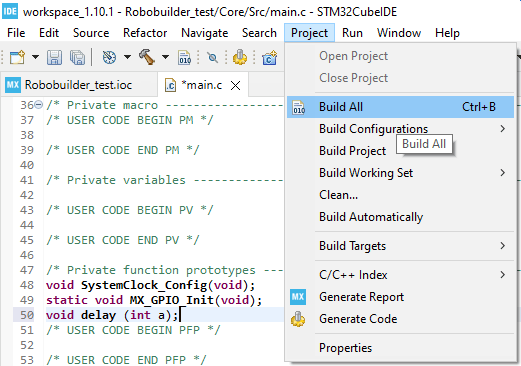Click the new C source toolbar icon

tap(269, 58)
